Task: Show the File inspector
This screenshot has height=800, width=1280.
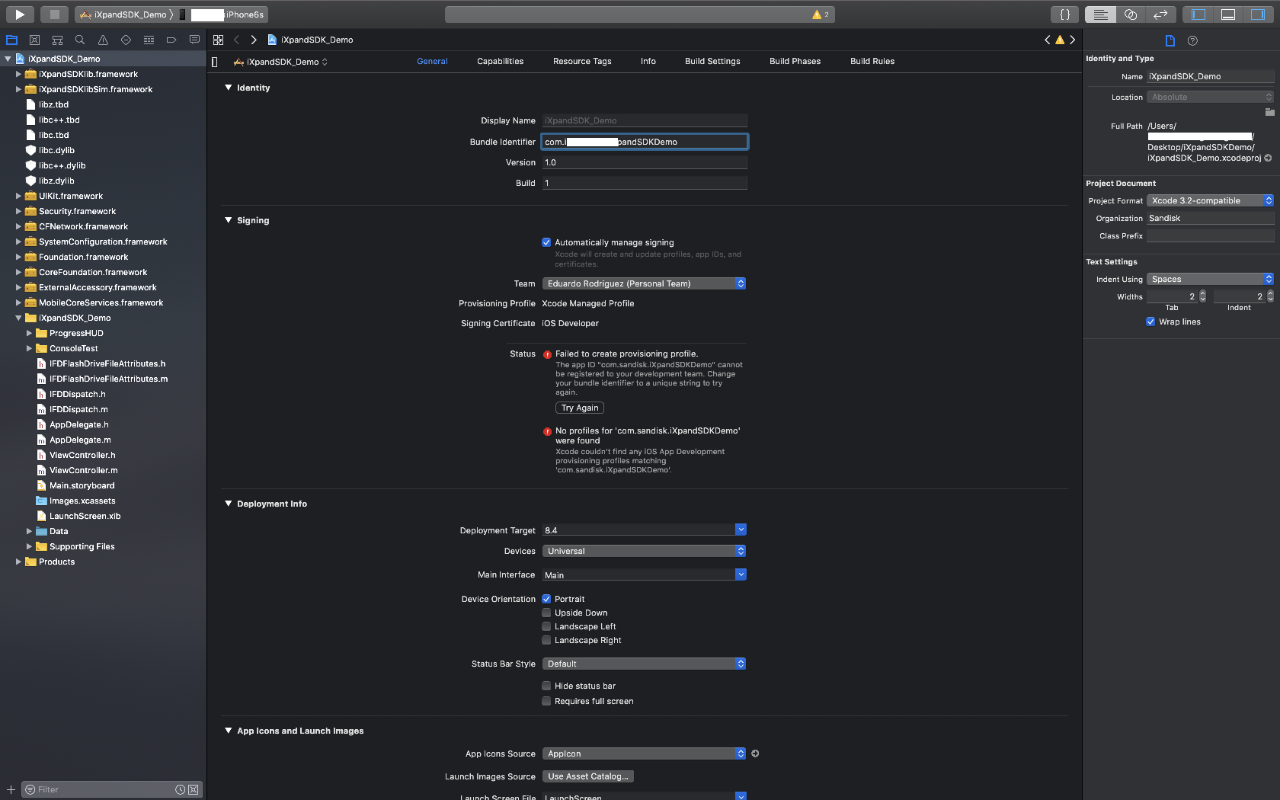Action: click(x=1170, y=41)
